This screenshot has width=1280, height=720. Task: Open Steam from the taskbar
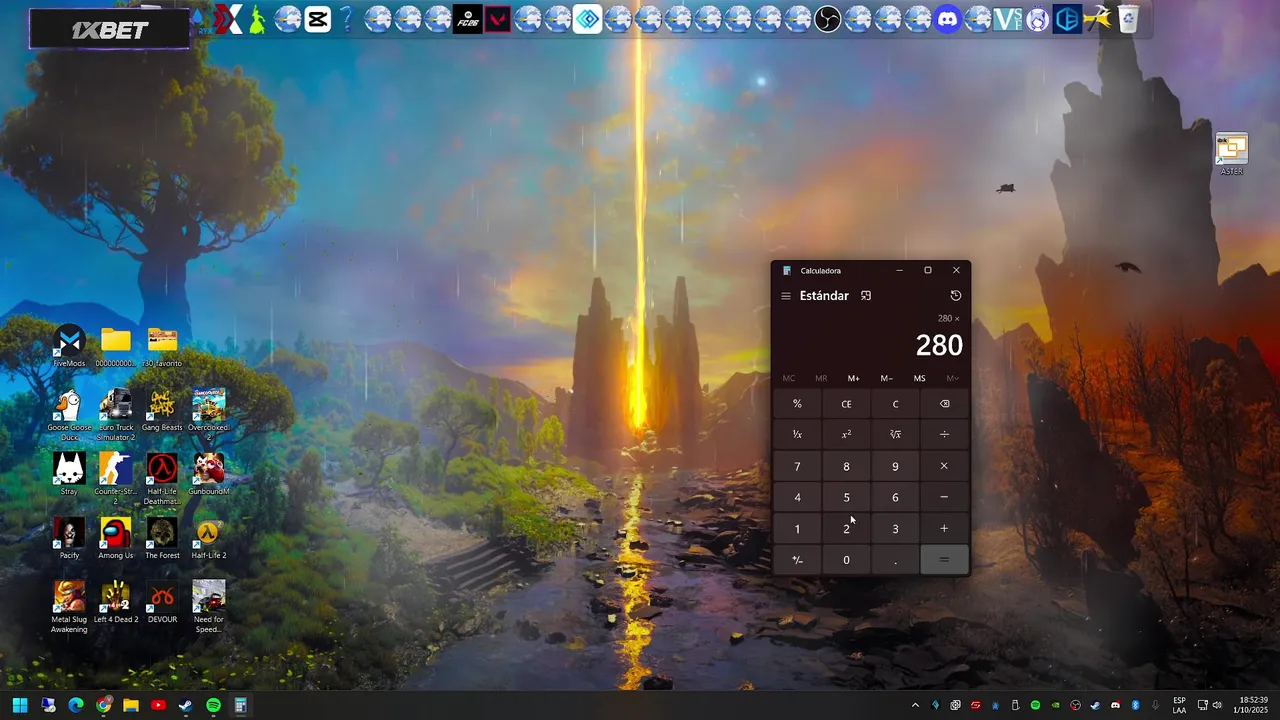coord(185,705)
